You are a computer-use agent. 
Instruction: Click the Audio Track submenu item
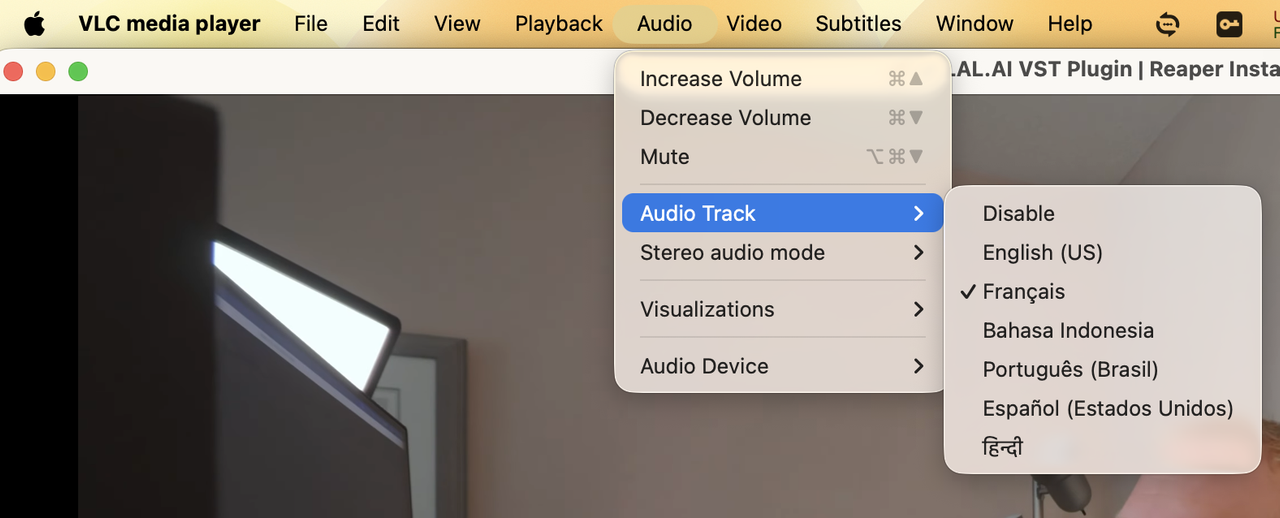point(782,213)
